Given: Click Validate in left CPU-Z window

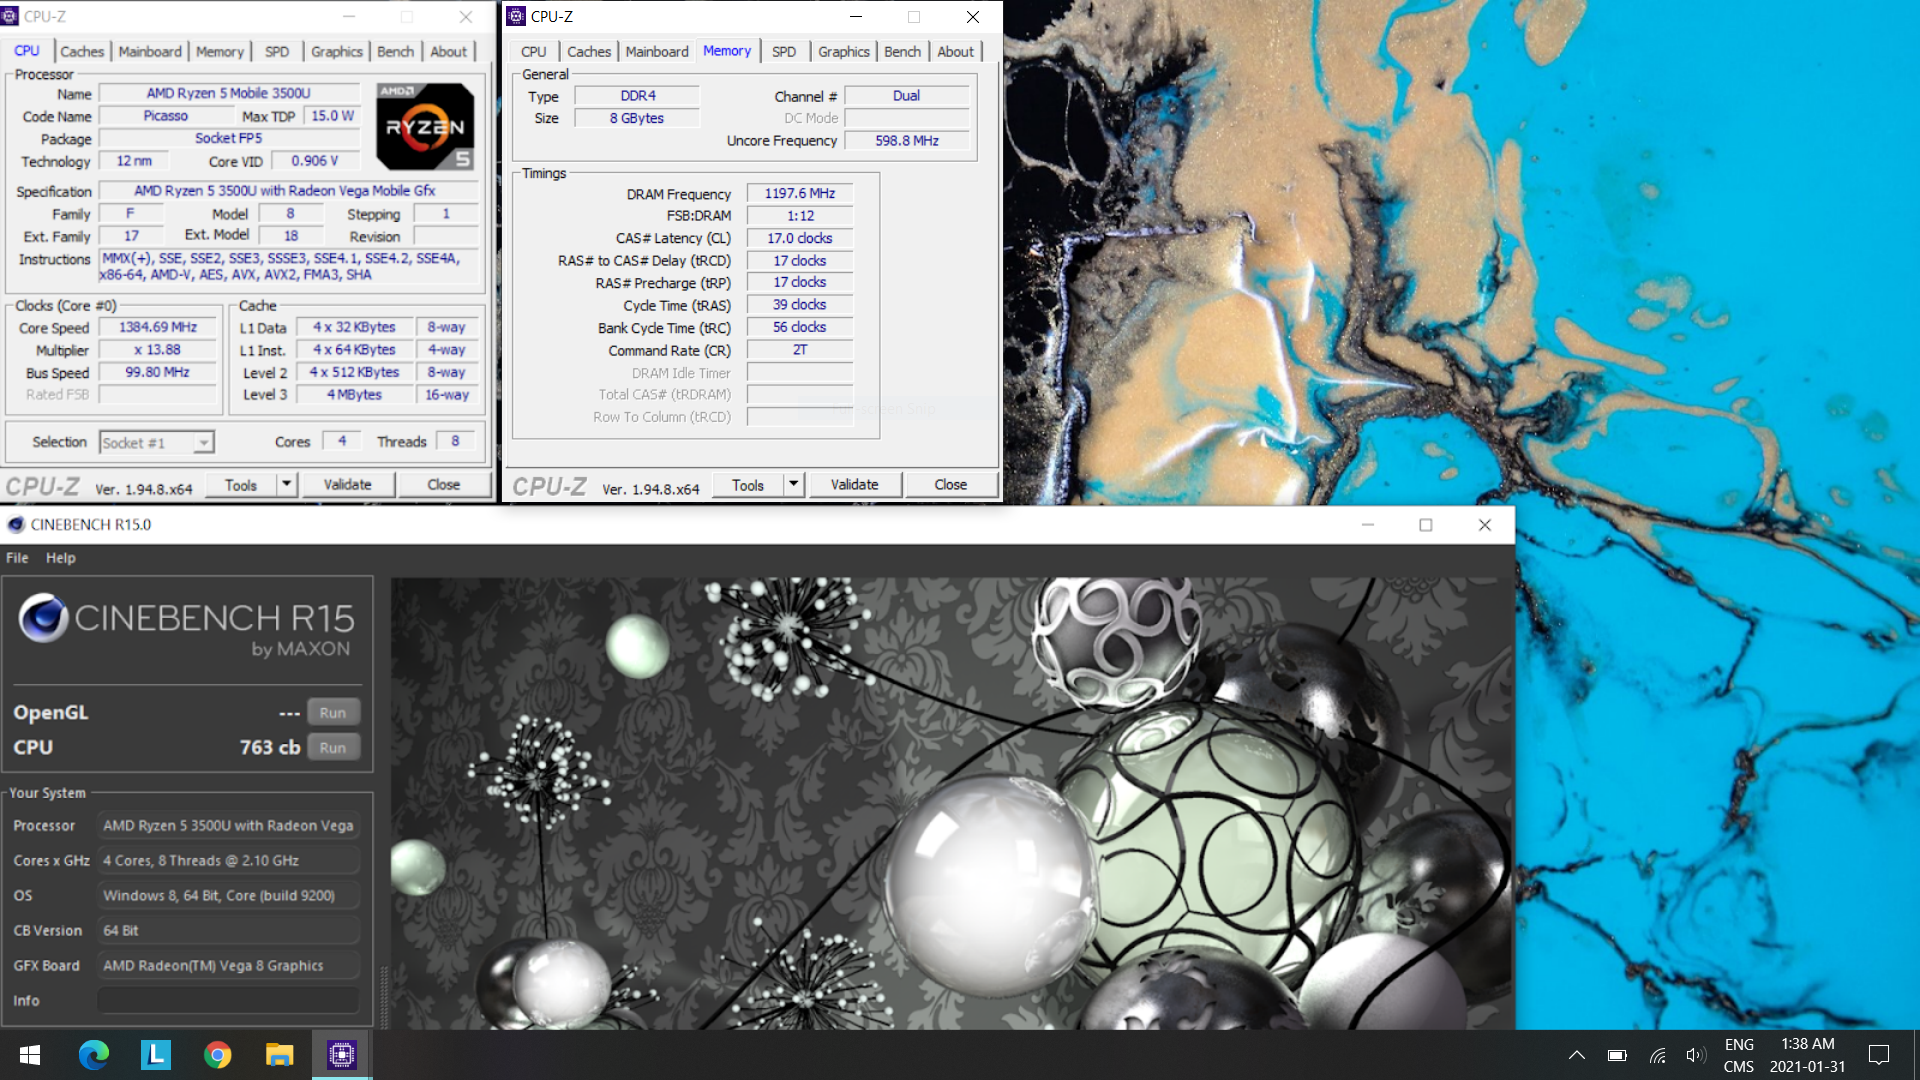Looking at the screenshot, I should pyautogui.click(x=347, y=485).
